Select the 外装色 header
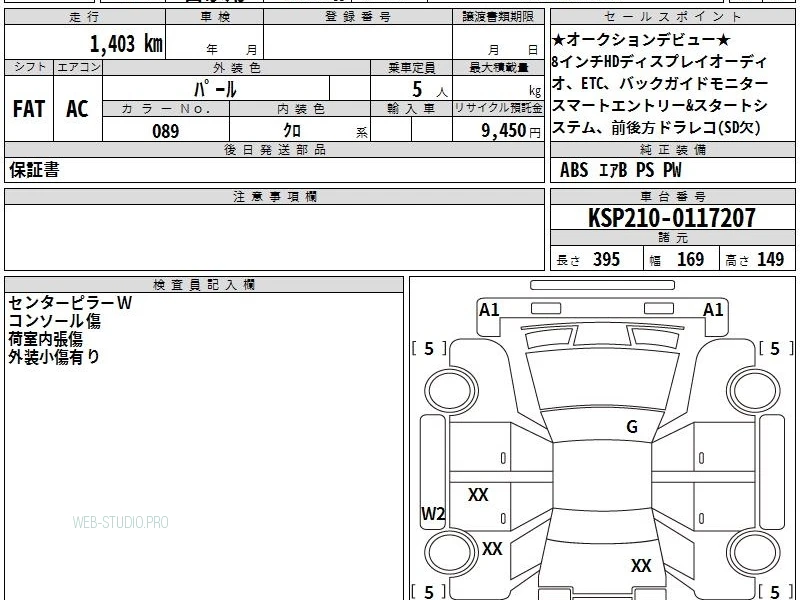Image resolution: width=800 pixels, height=600 pixels. 237,68
